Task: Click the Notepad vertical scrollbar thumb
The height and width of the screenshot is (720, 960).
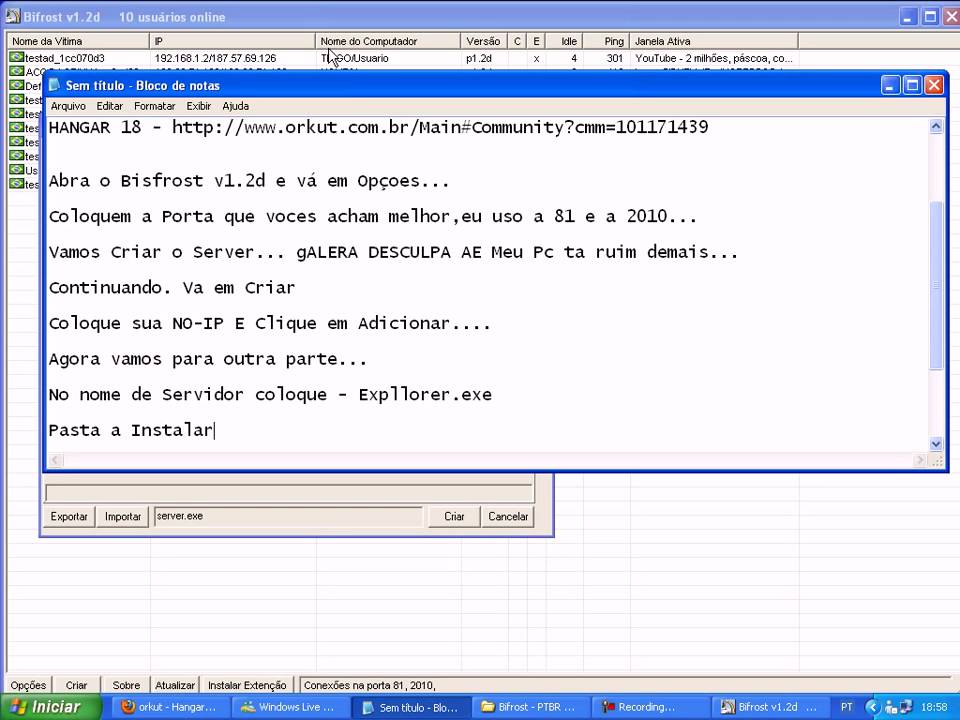Action: click(x=936, y=285)
